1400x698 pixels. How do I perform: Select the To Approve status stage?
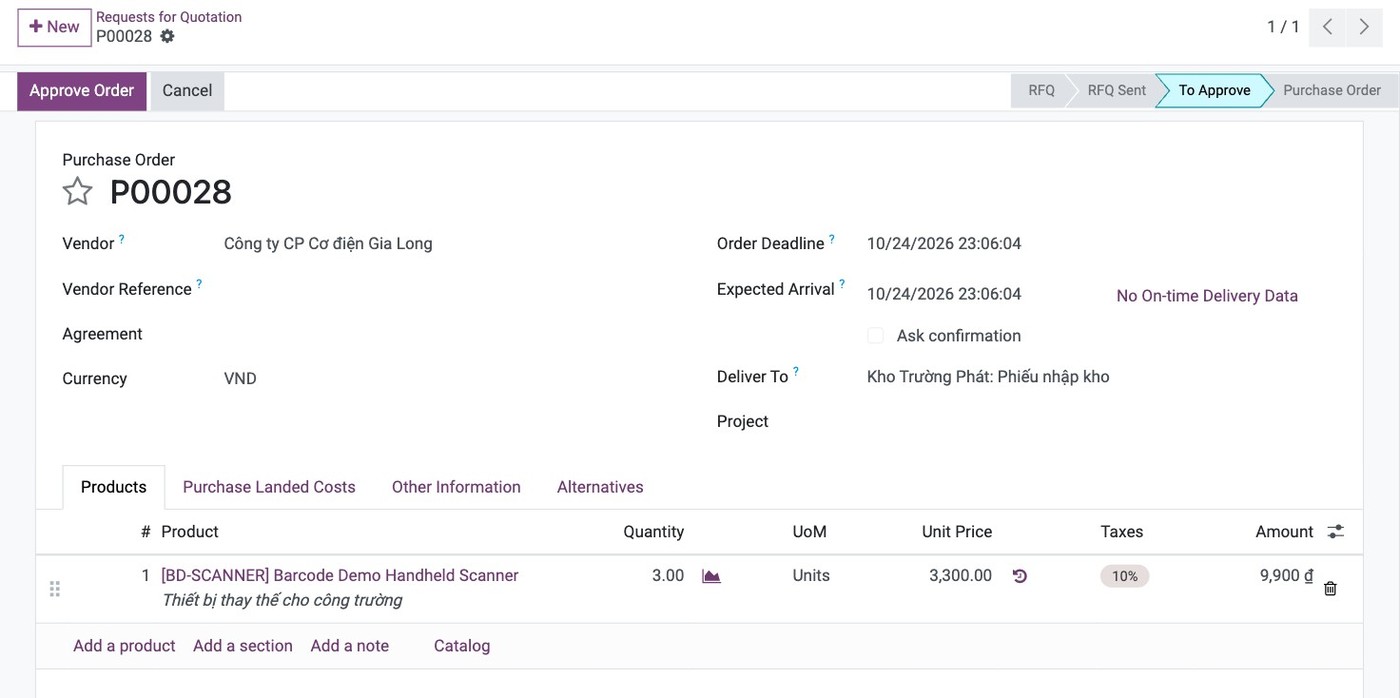coord(1214,90)
